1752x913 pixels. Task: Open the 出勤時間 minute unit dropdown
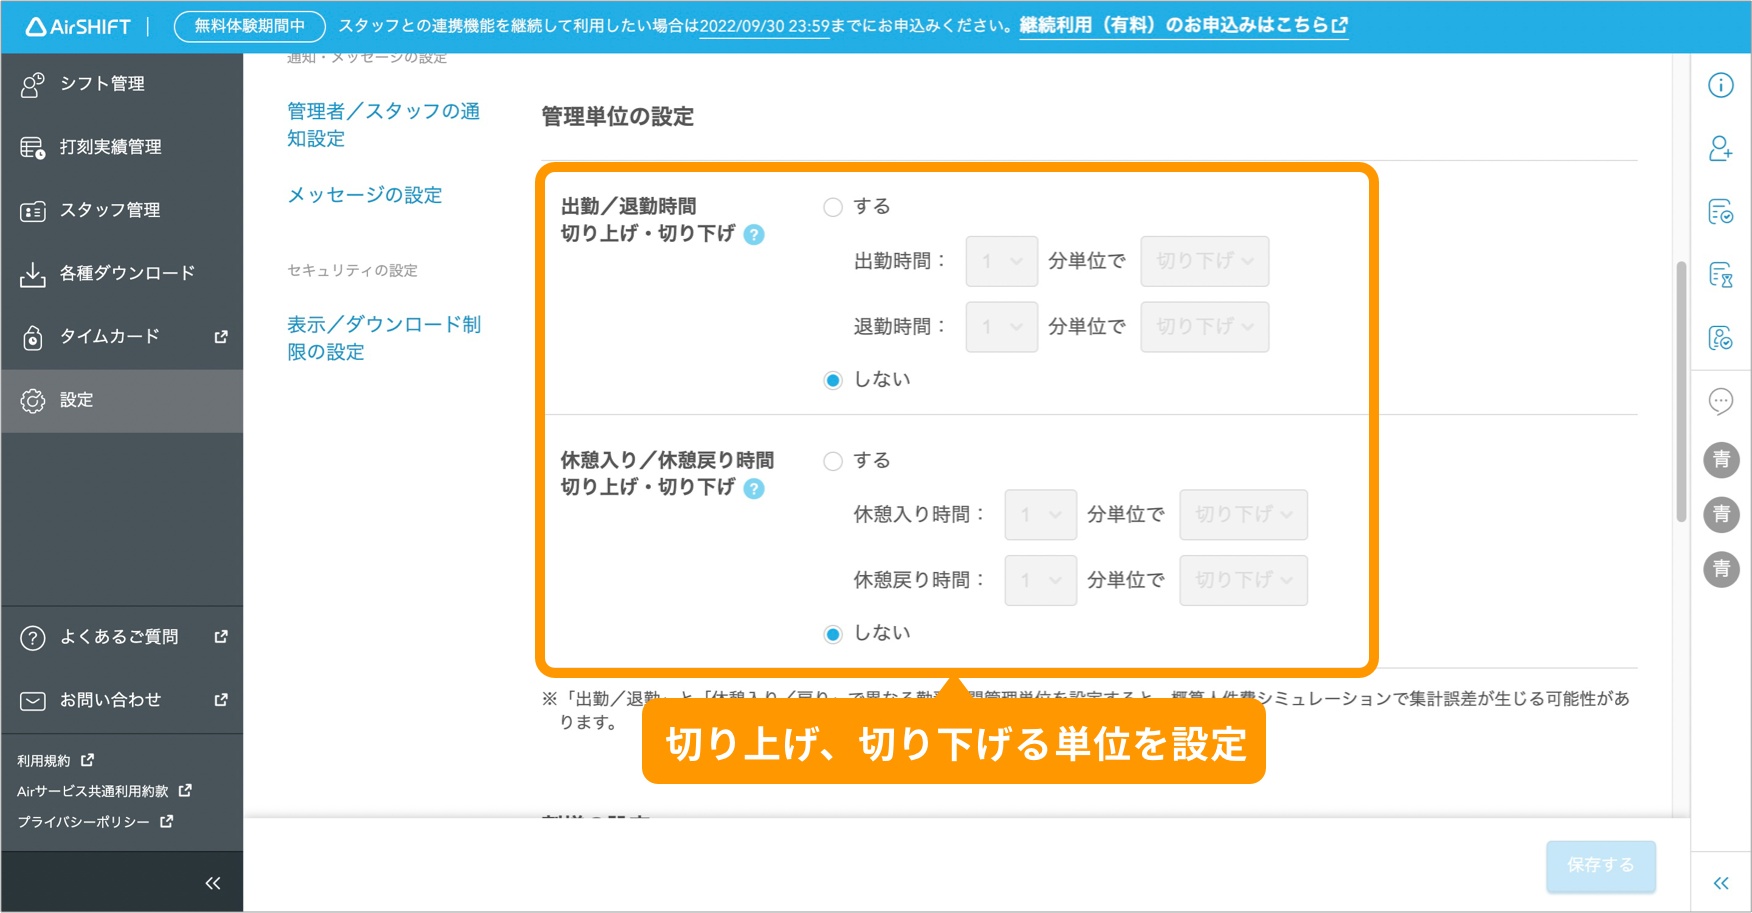[1001, 262]
